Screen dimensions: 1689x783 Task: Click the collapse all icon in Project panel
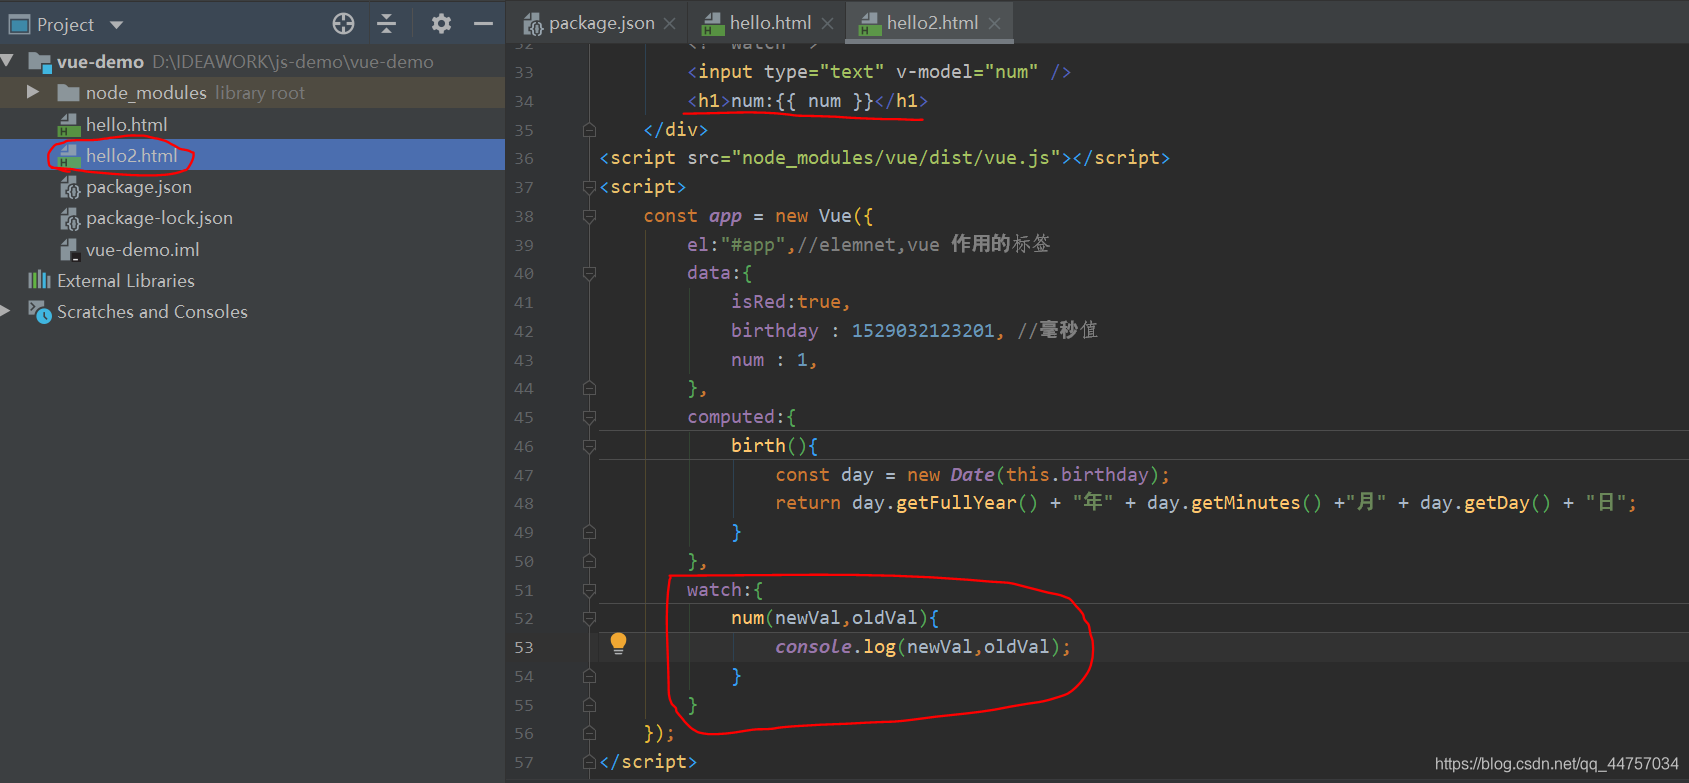(387, 24)
